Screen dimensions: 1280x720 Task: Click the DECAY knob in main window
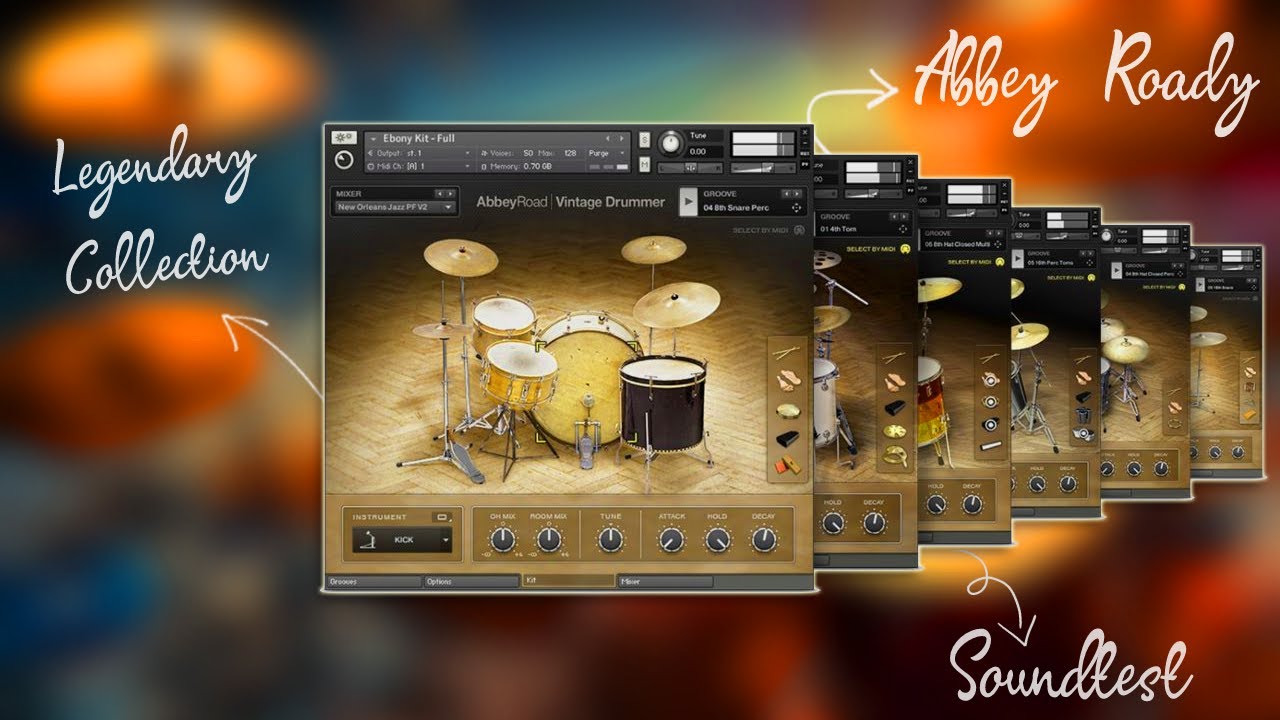(x=764, y=540)
